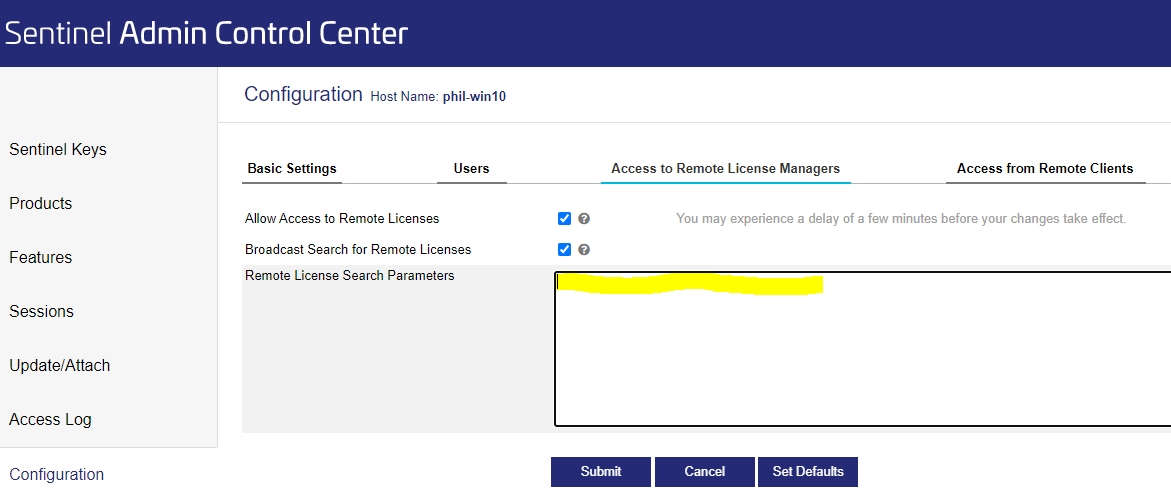Navigate to Features in sidebar
Image resolution: width=1171 pixels, height=501 pixels.
(x=40, y=258)
